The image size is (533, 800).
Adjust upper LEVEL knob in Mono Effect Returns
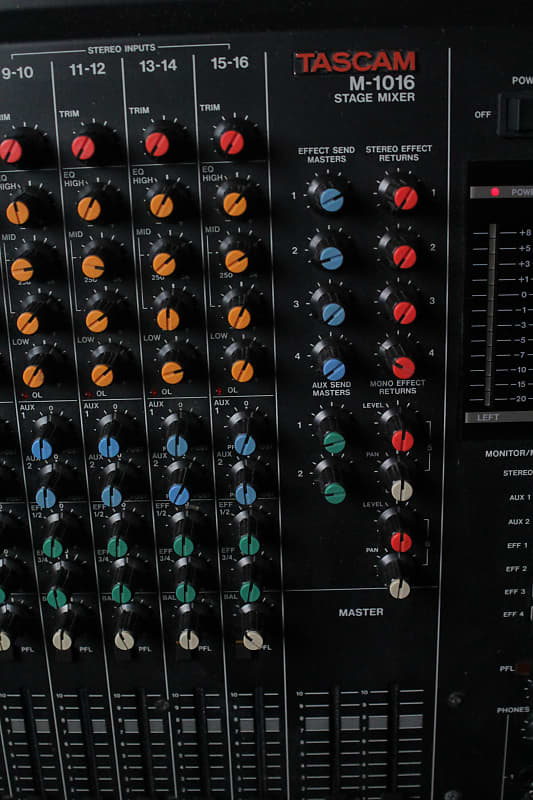[402, 440]
